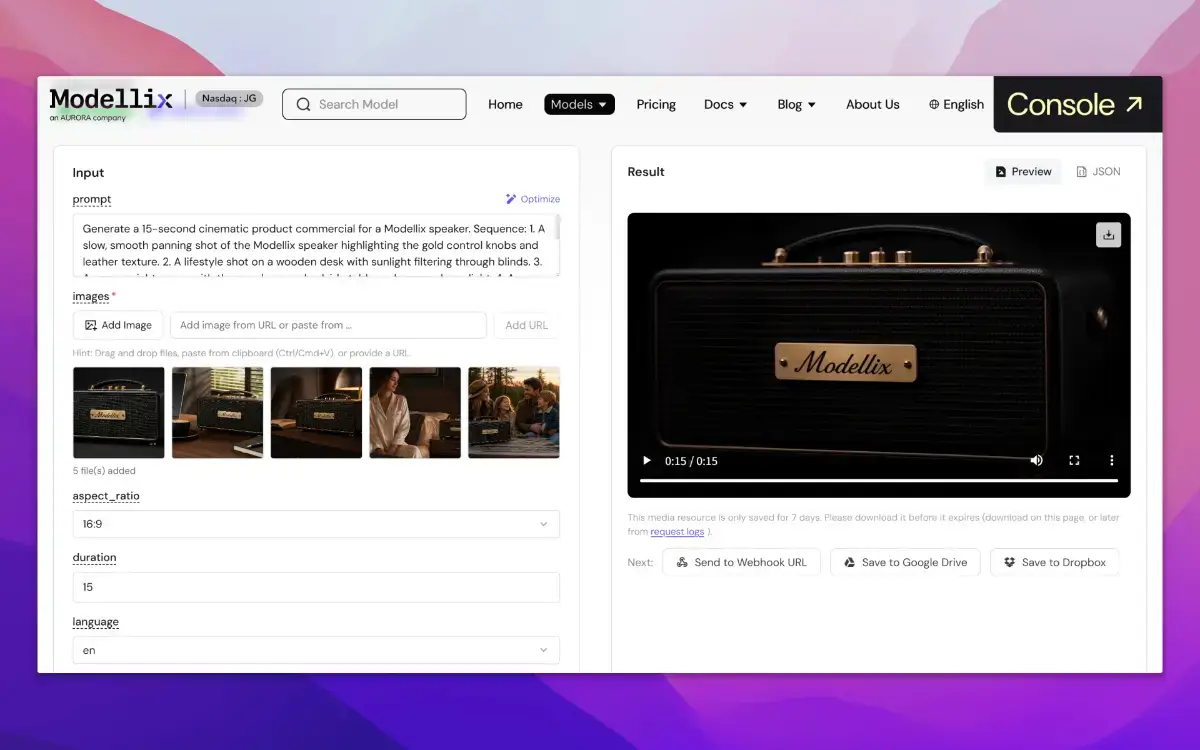Open the English language selector
Image resolution: width=1200 pixels, height=750 pixels.
click(x=956, y=104)
